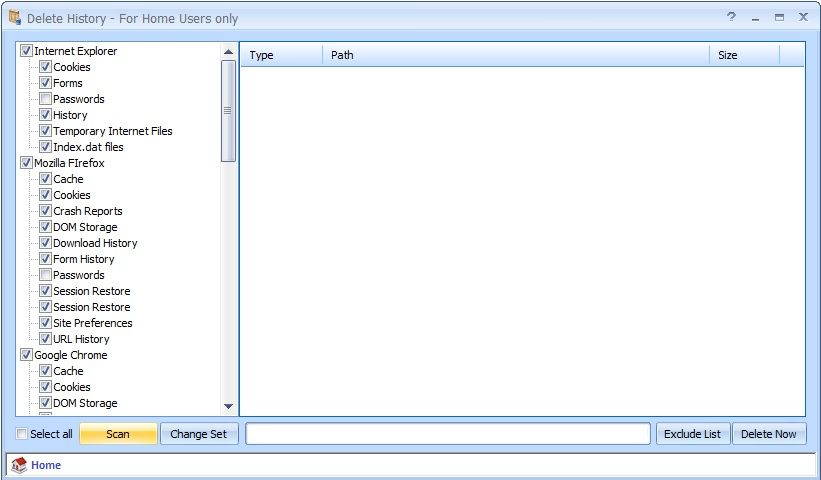Click the Delete Now button

click(768, 434)
